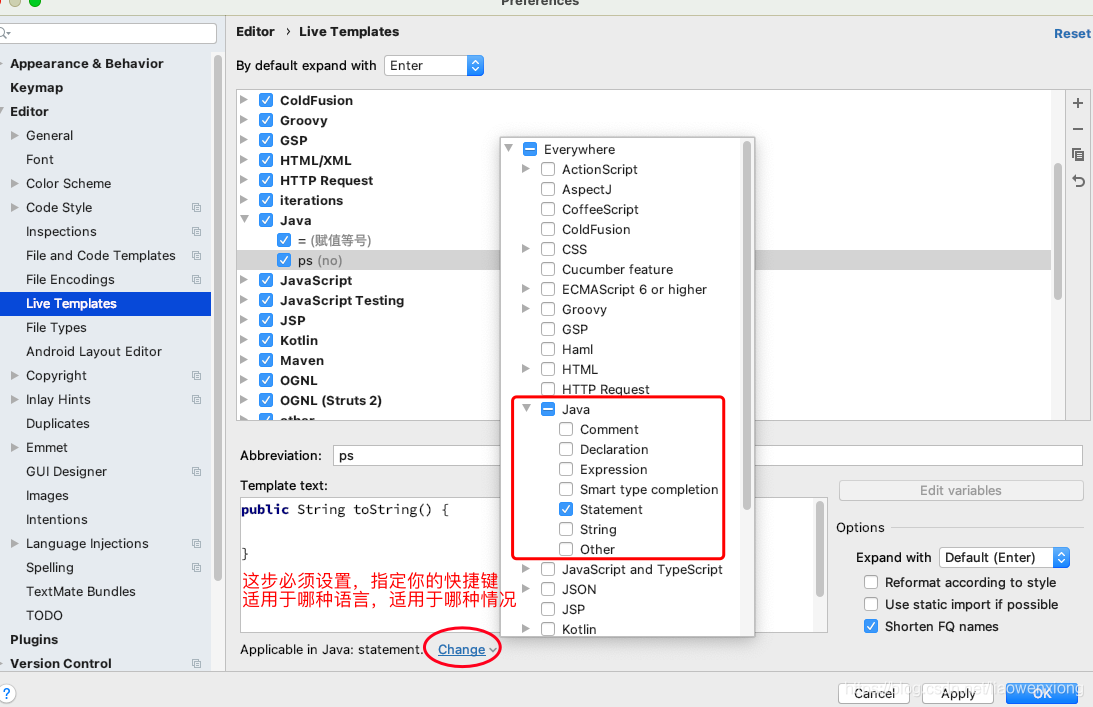Image resolution: width=1093 pixels, height=707 pixels.
Task: Click the Cancel button
Action: (874, 693)
